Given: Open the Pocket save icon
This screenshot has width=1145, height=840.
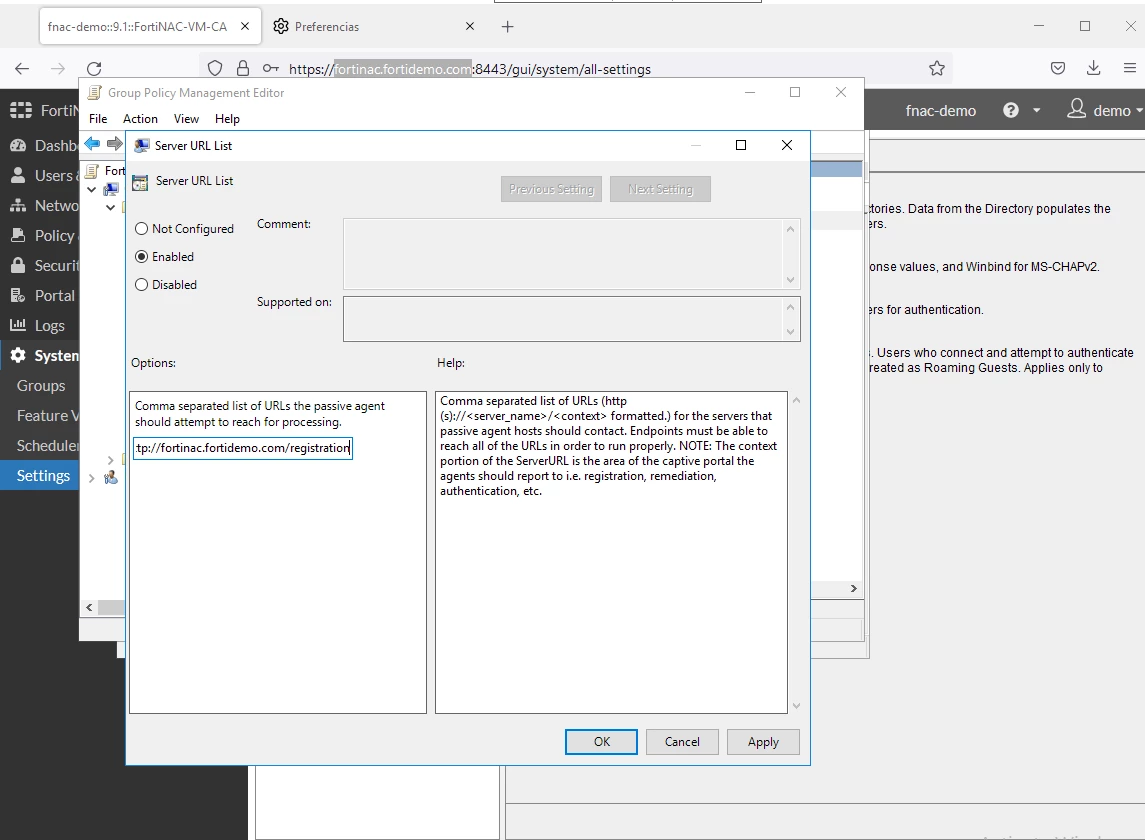Looking at the screenshot, I should click(1057, 69).
